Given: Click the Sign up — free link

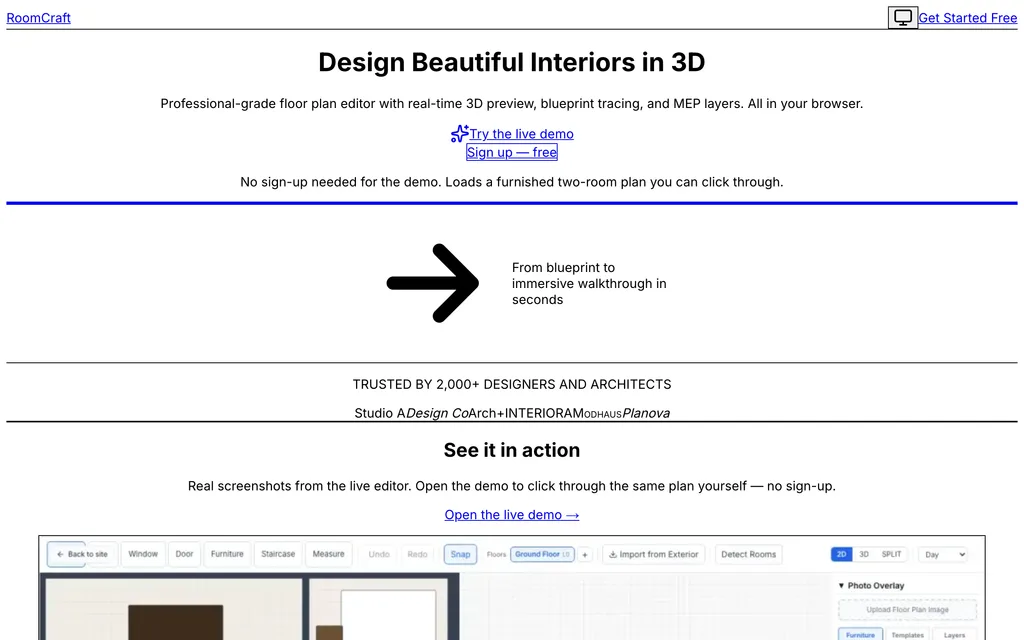Looking at the screenshot, I should click(512, 152).
